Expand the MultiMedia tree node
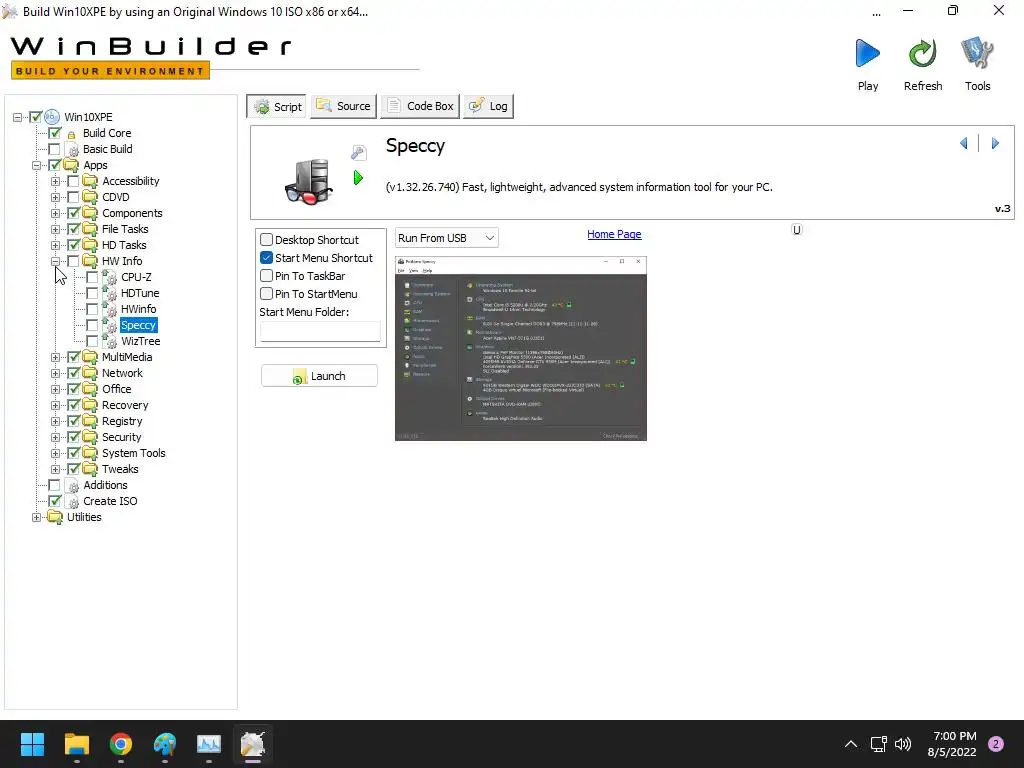This screenshot has width=1024, height=768. pyautogui.click(x=56, y=357)
